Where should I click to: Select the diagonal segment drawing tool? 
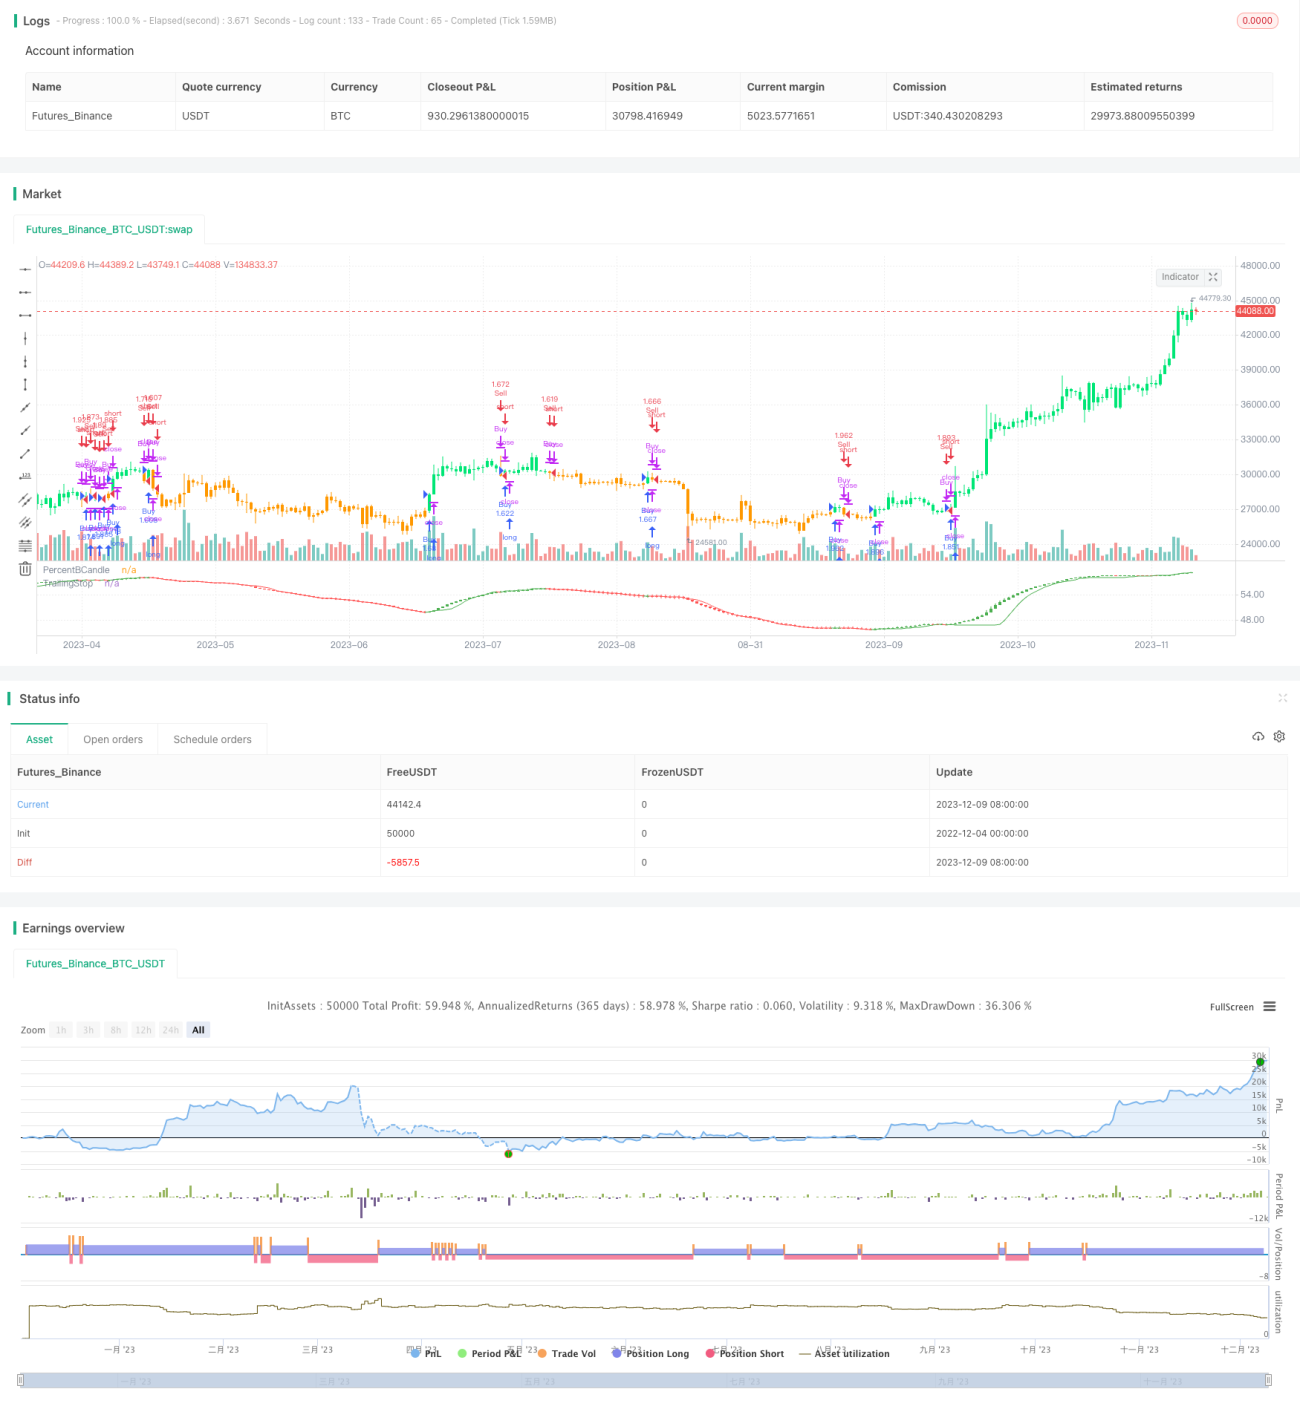click(25, 453)
